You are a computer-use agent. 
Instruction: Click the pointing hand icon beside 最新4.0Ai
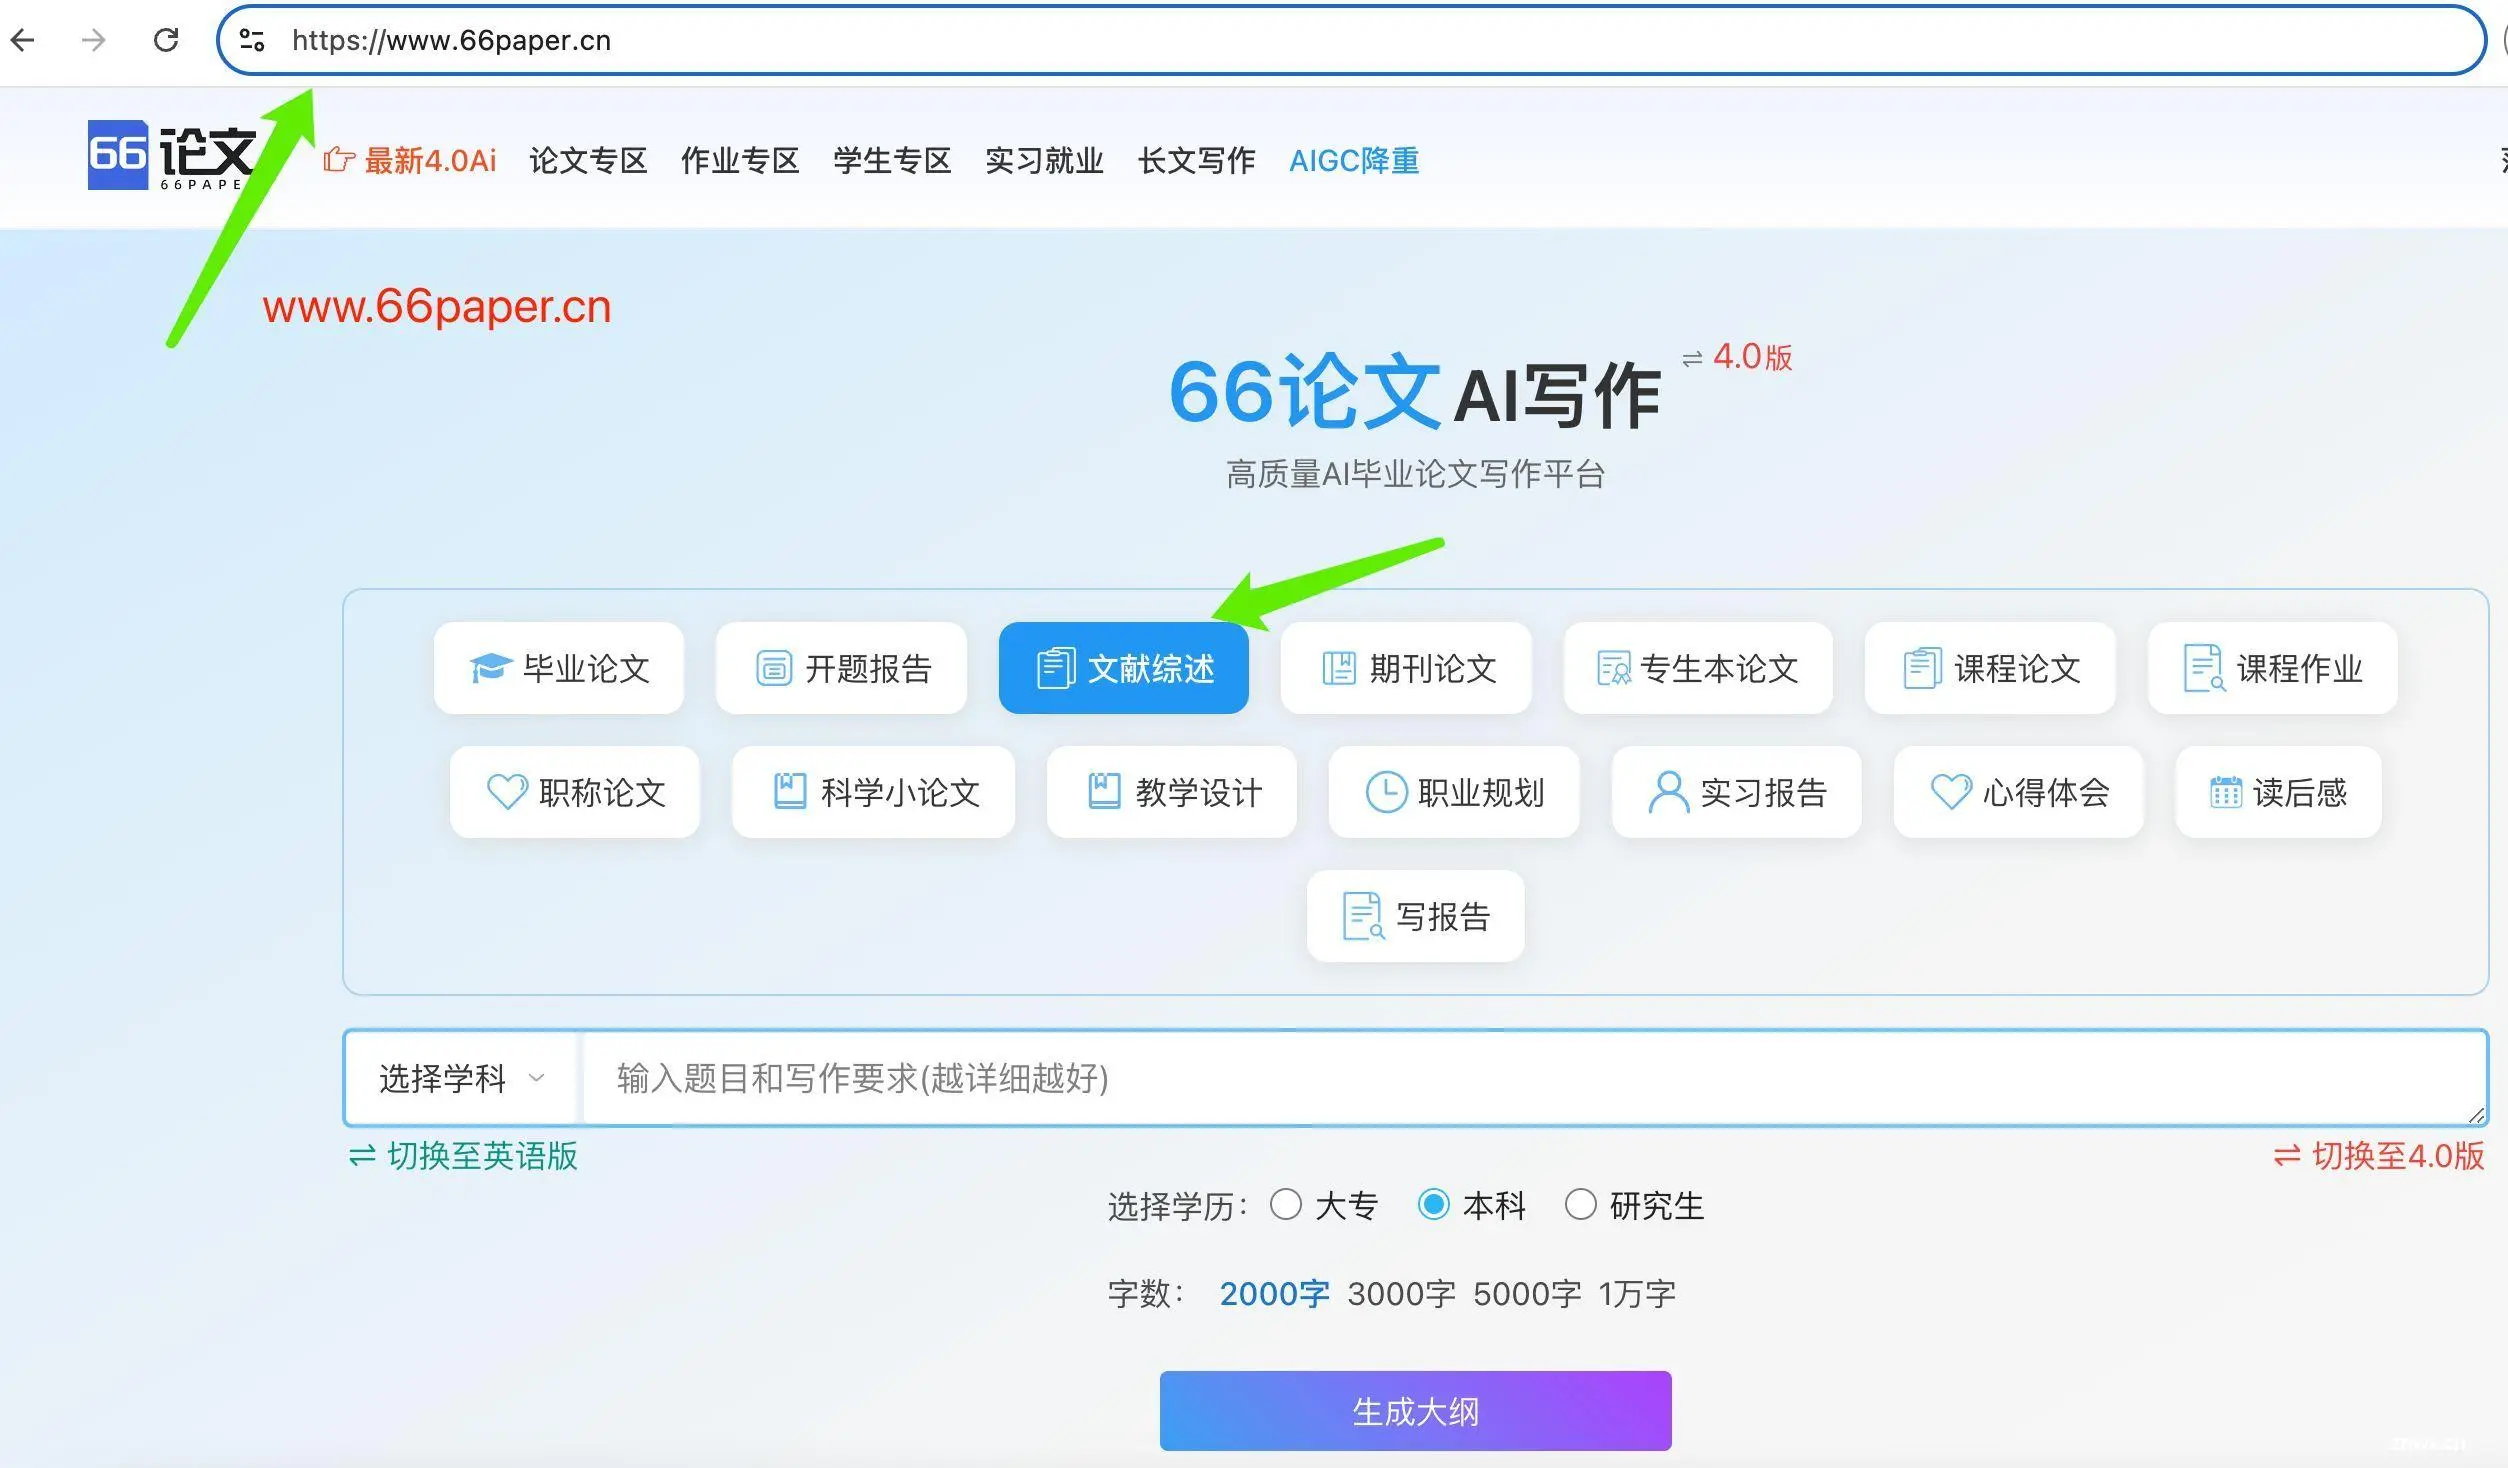[339, 160]
